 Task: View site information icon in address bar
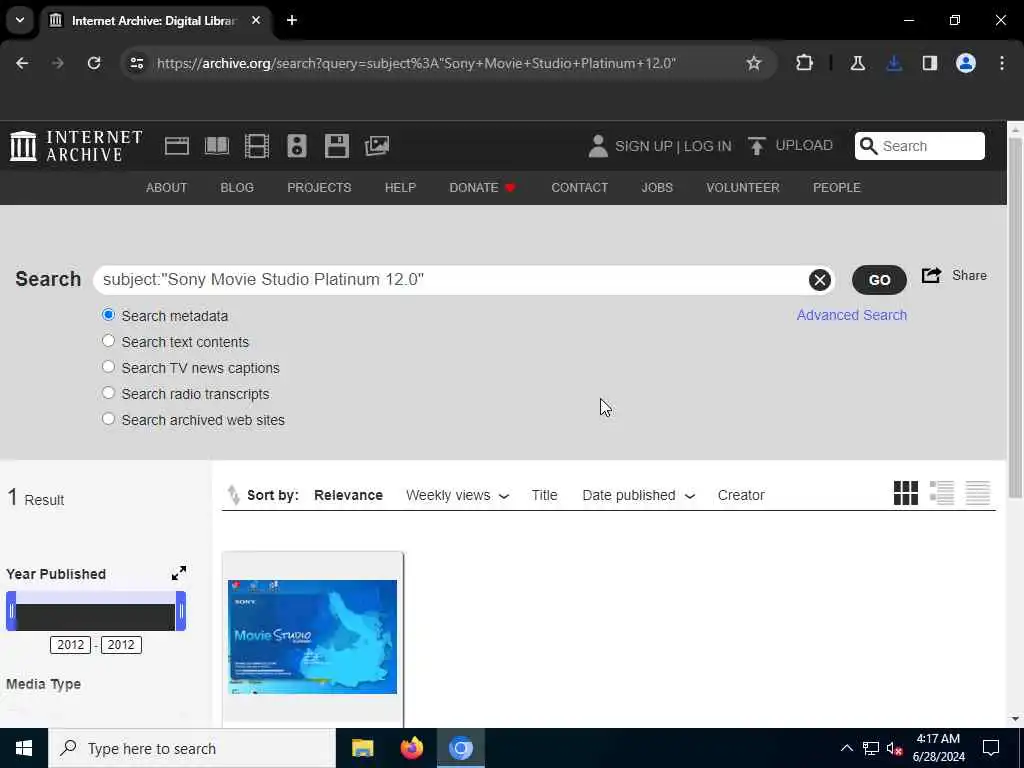tap(136, 63)
